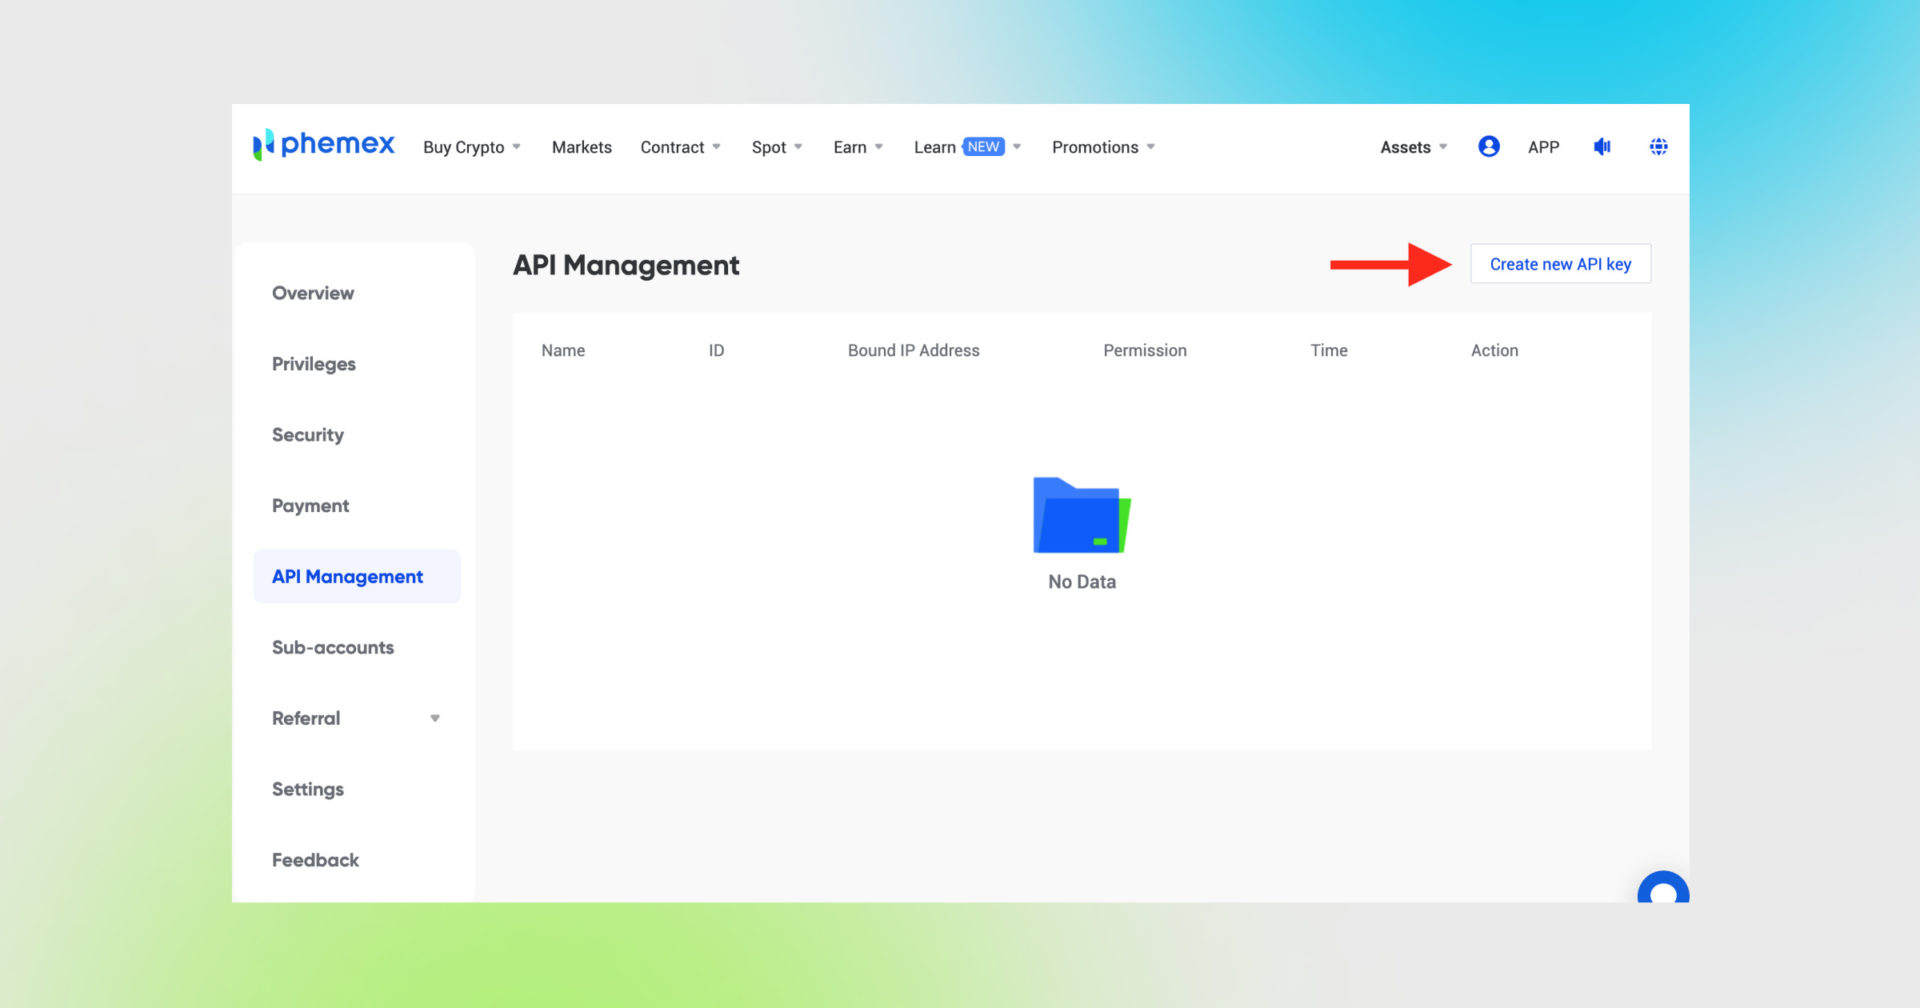Open the support chat bubble
The width and height of the screenshot is (1920, 1008).
1662,890
